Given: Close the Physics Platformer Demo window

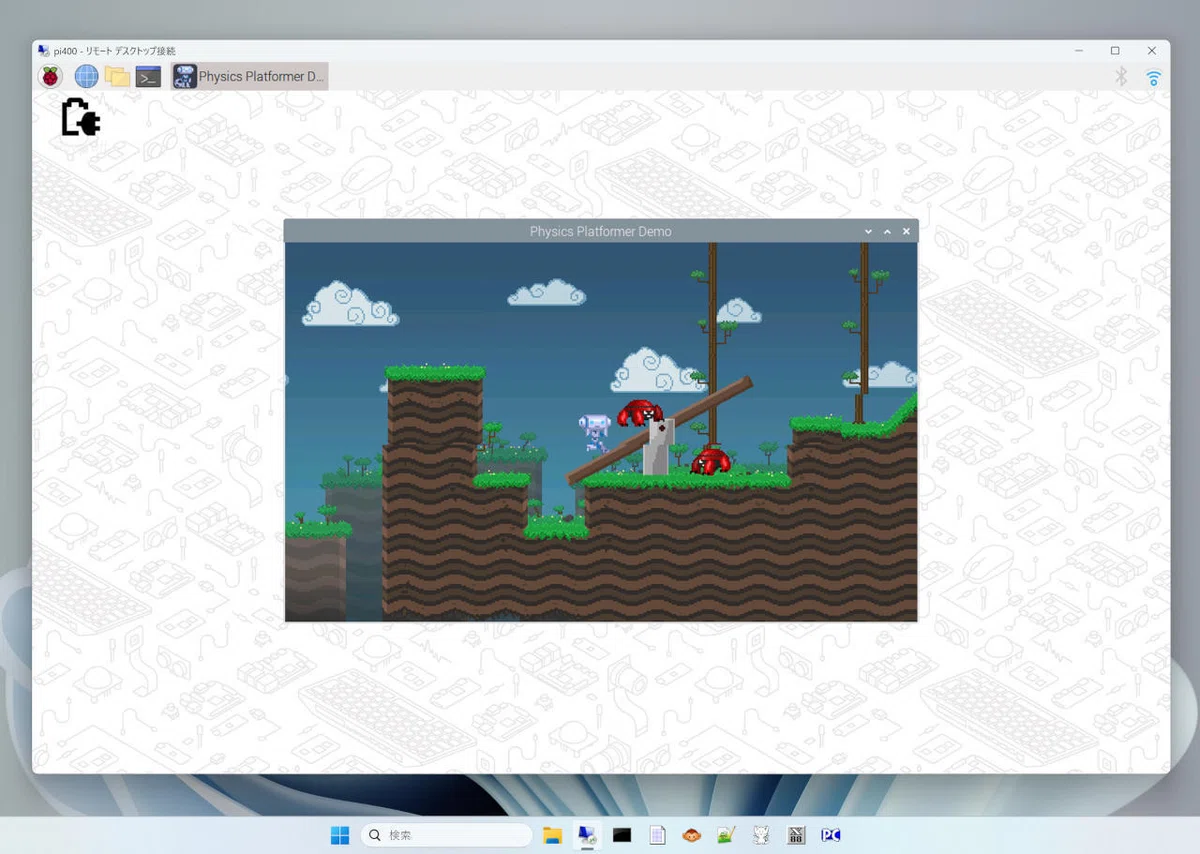Looking at the screenshot, I should coord(906,231).
